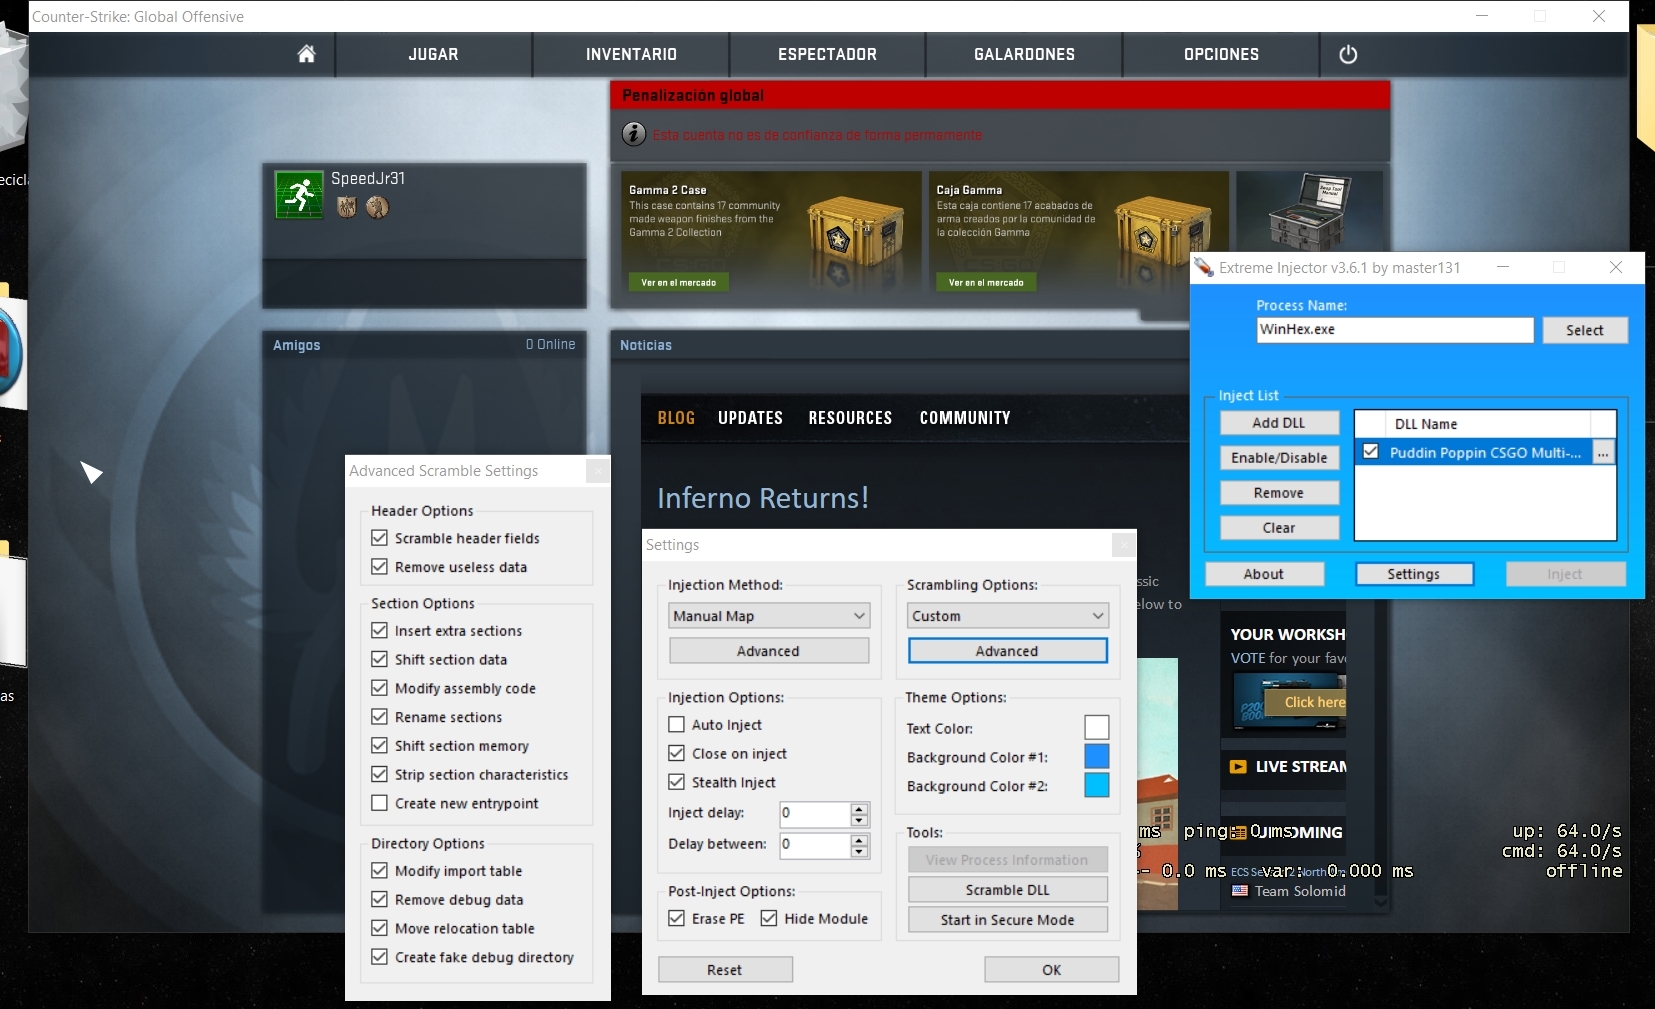Turn on Auto Inject
Screen dimensions: 1655x1009
point(677,725)
